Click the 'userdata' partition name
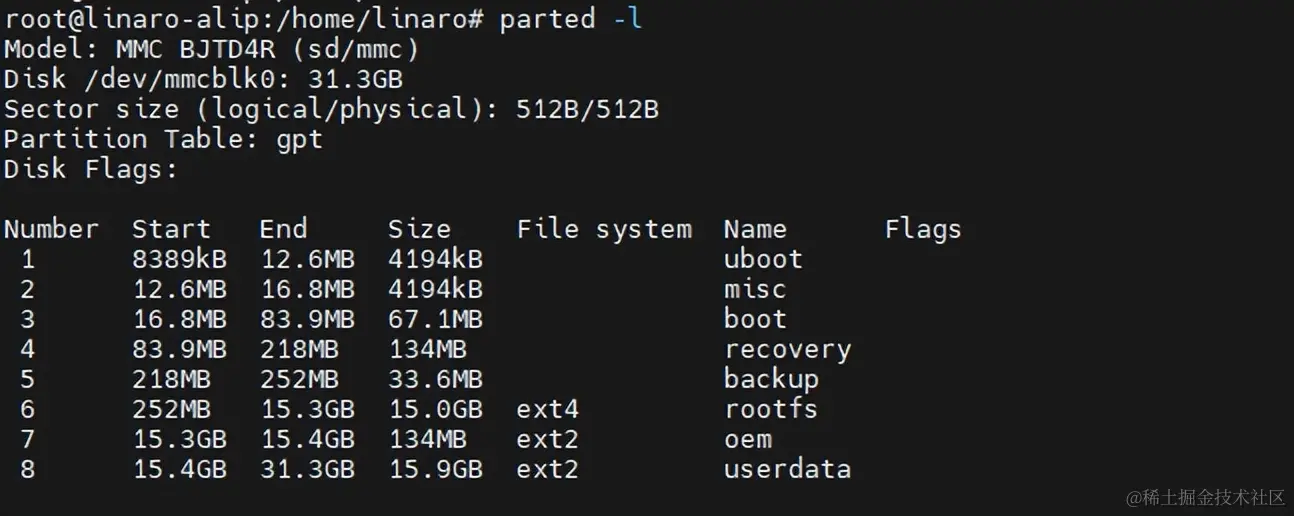1294x516 pixels. [787, 469]
